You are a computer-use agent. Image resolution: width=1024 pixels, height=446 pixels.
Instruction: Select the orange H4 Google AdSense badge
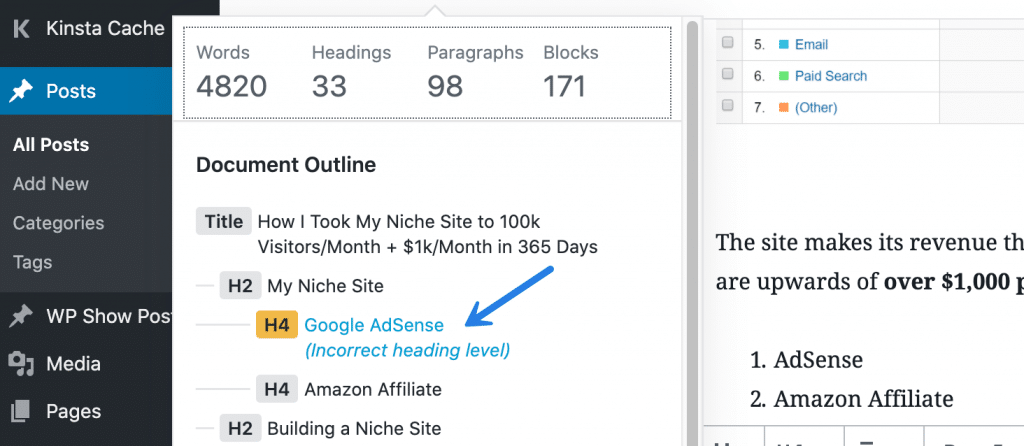[276, 325]
